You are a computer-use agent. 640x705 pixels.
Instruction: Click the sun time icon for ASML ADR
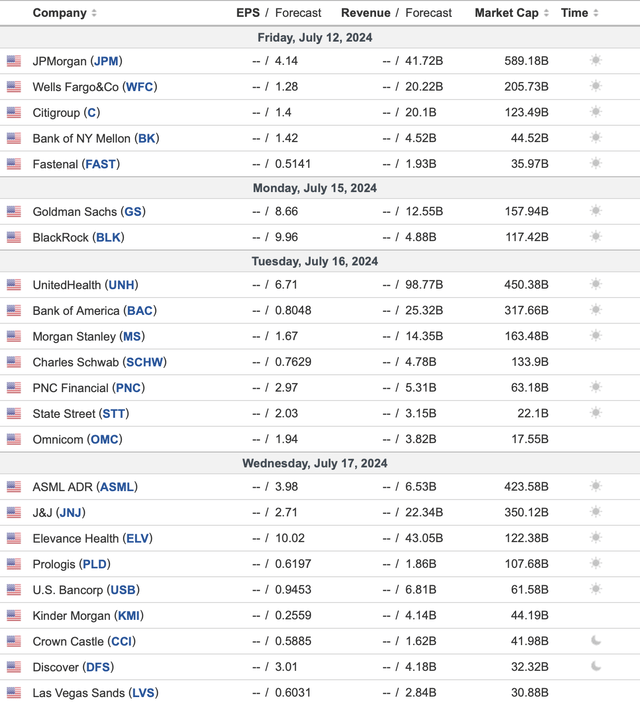(595, 486)
